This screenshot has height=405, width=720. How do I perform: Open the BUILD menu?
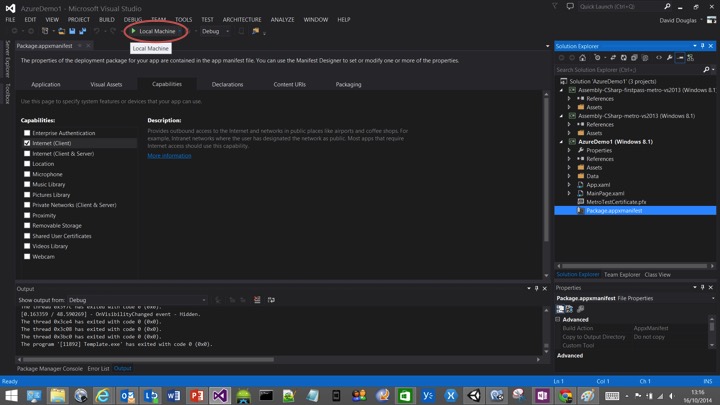(107, 20)
